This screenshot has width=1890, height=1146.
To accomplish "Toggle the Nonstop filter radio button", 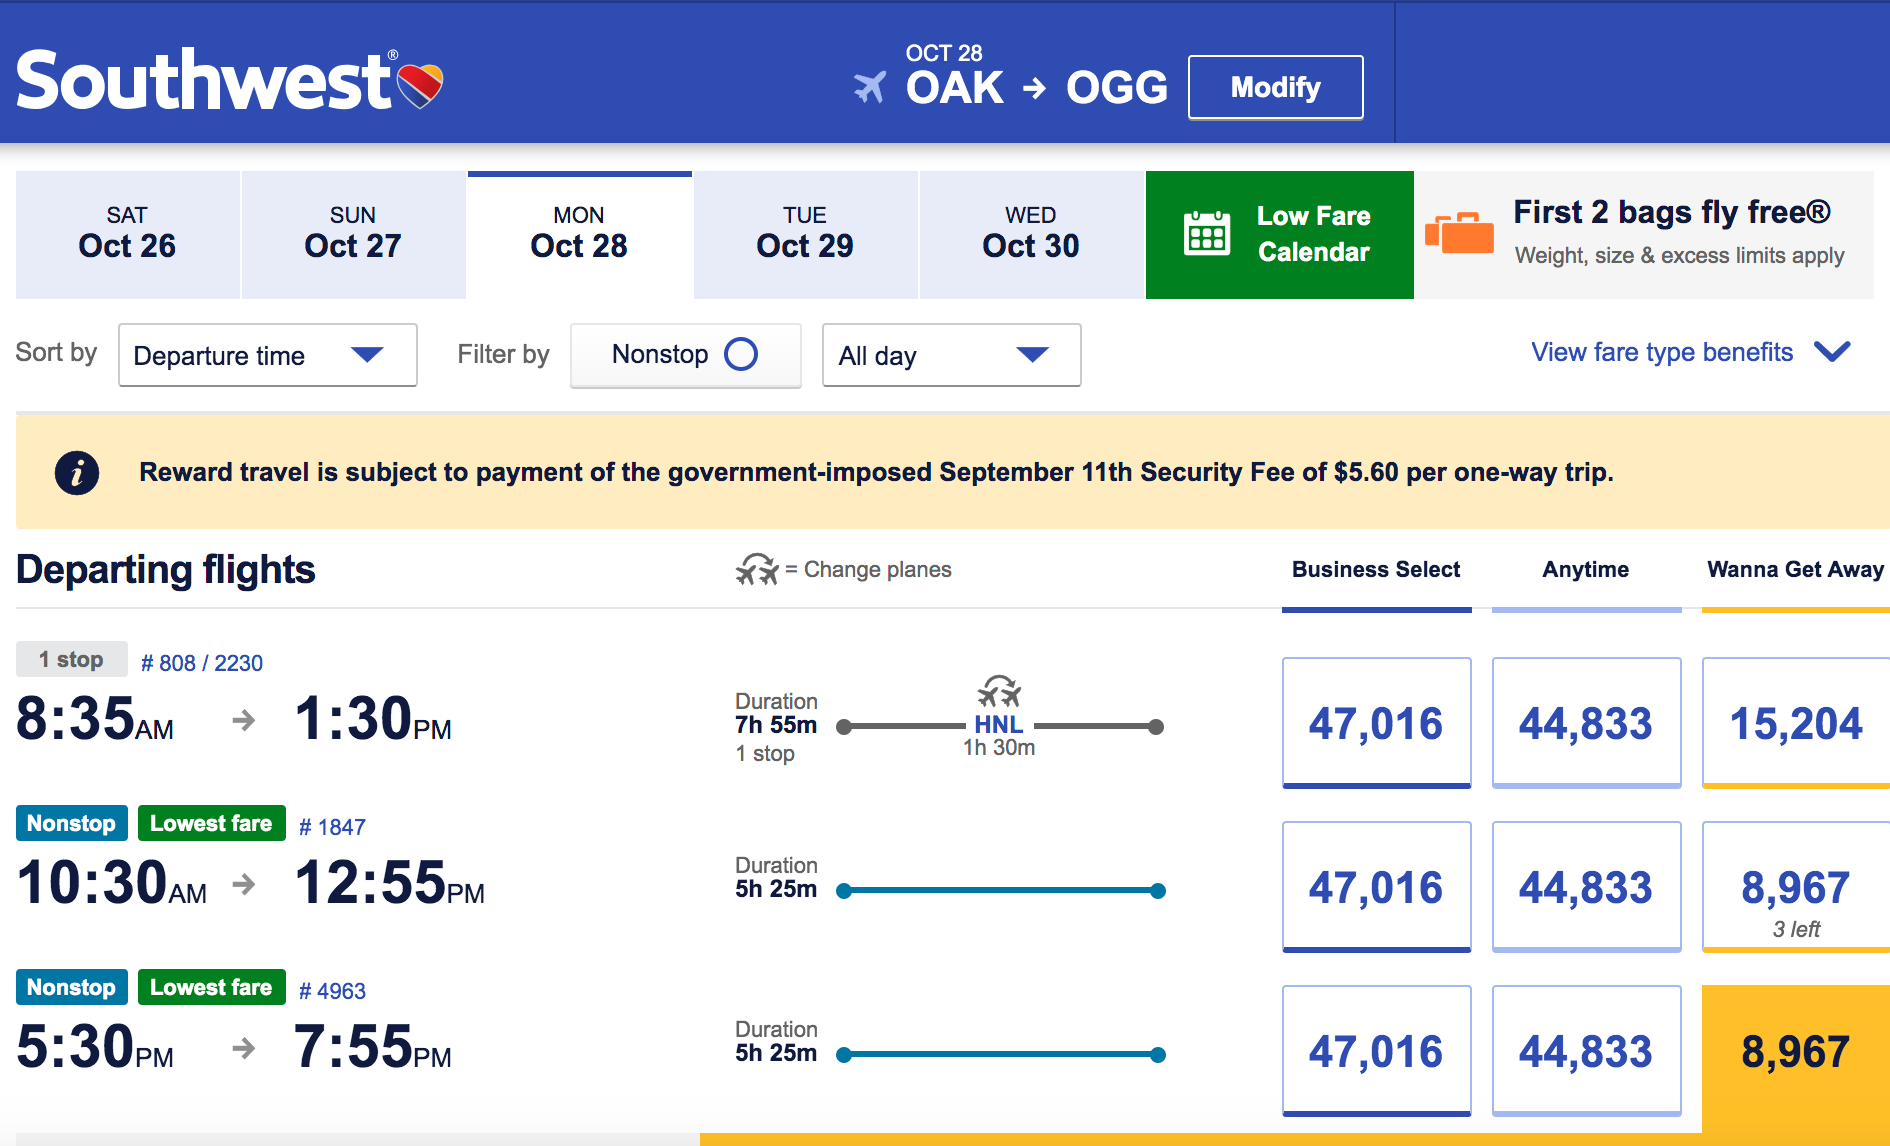I will 741,354.
